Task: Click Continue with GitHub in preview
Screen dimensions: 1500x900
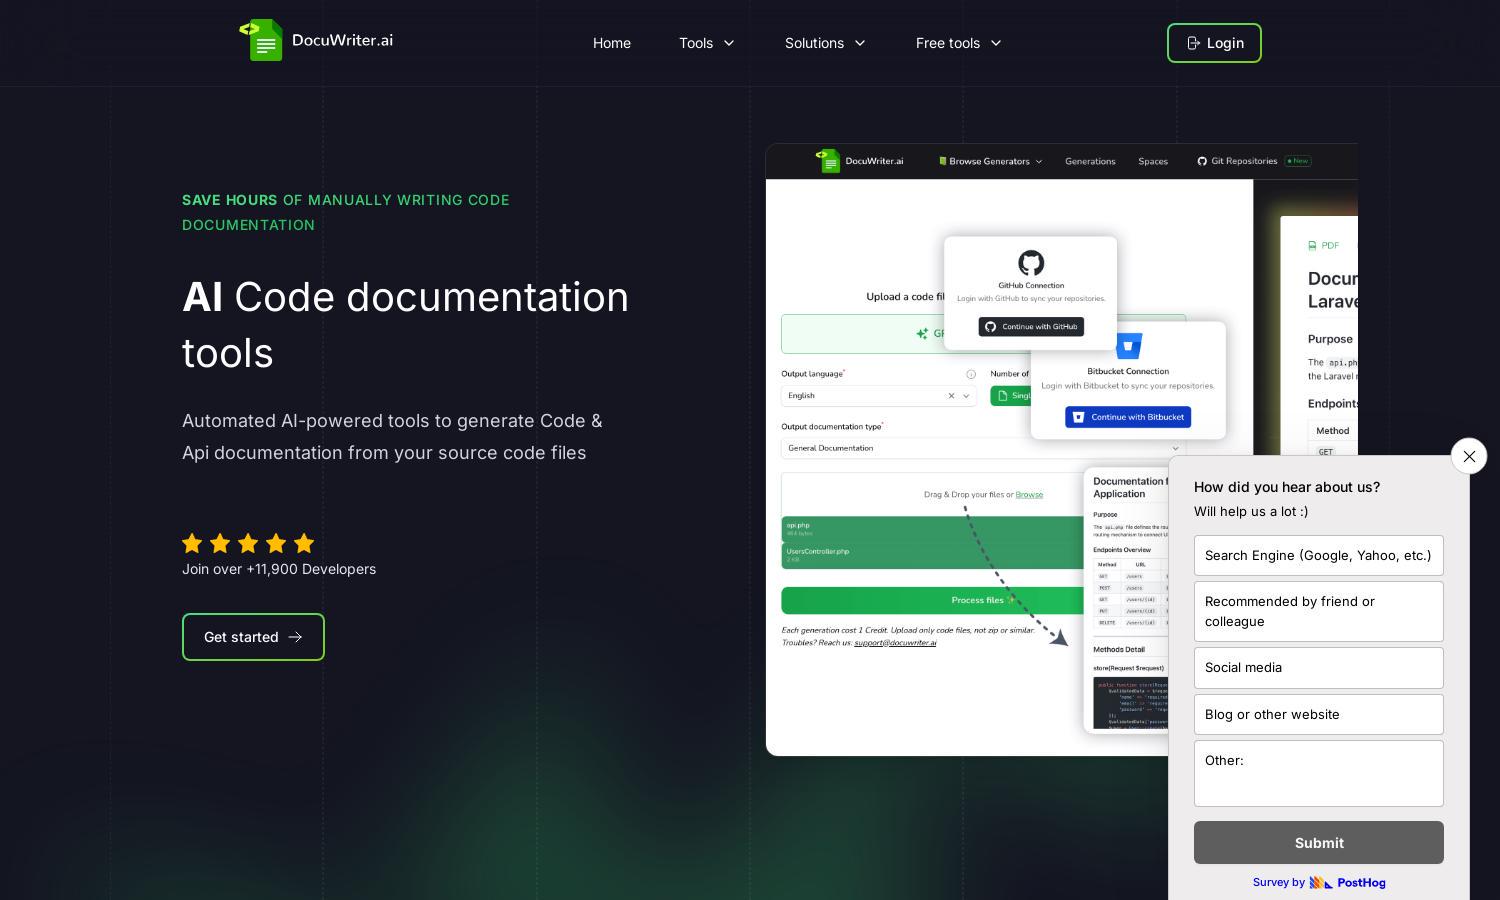Action: (1031, 327)
